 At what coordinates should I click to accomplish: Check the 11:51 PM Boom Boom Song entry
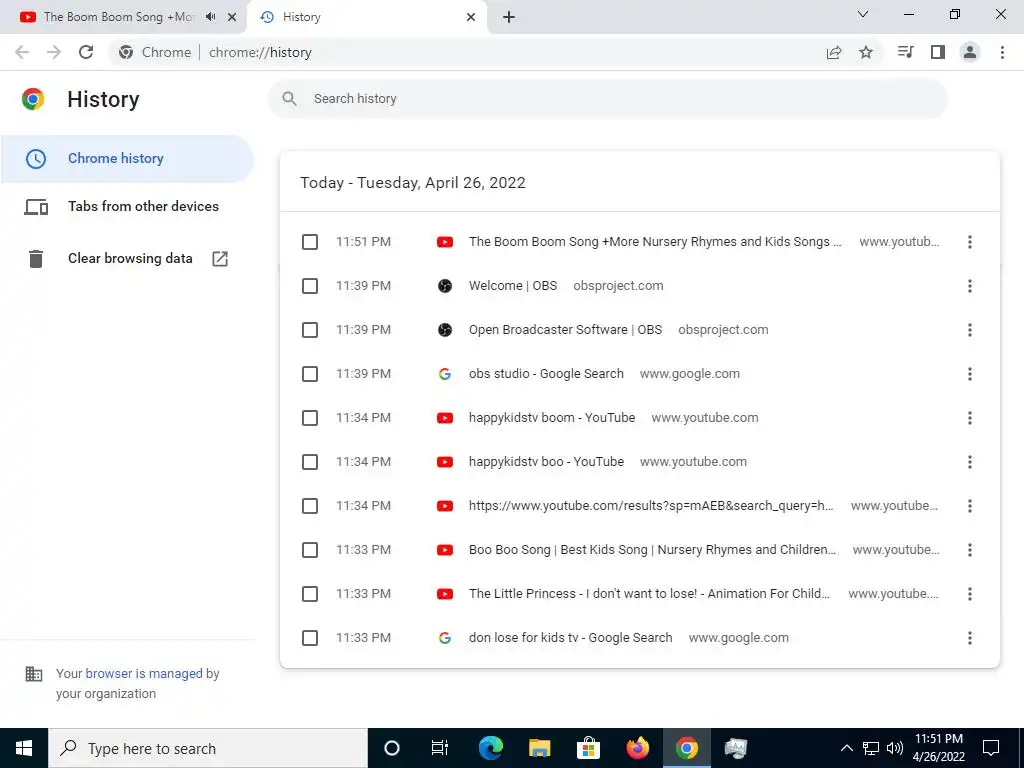tap(310, 242)
